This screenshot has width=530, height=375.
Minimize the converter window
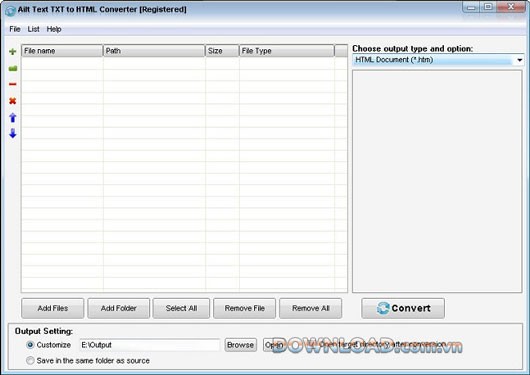point(472,7)
